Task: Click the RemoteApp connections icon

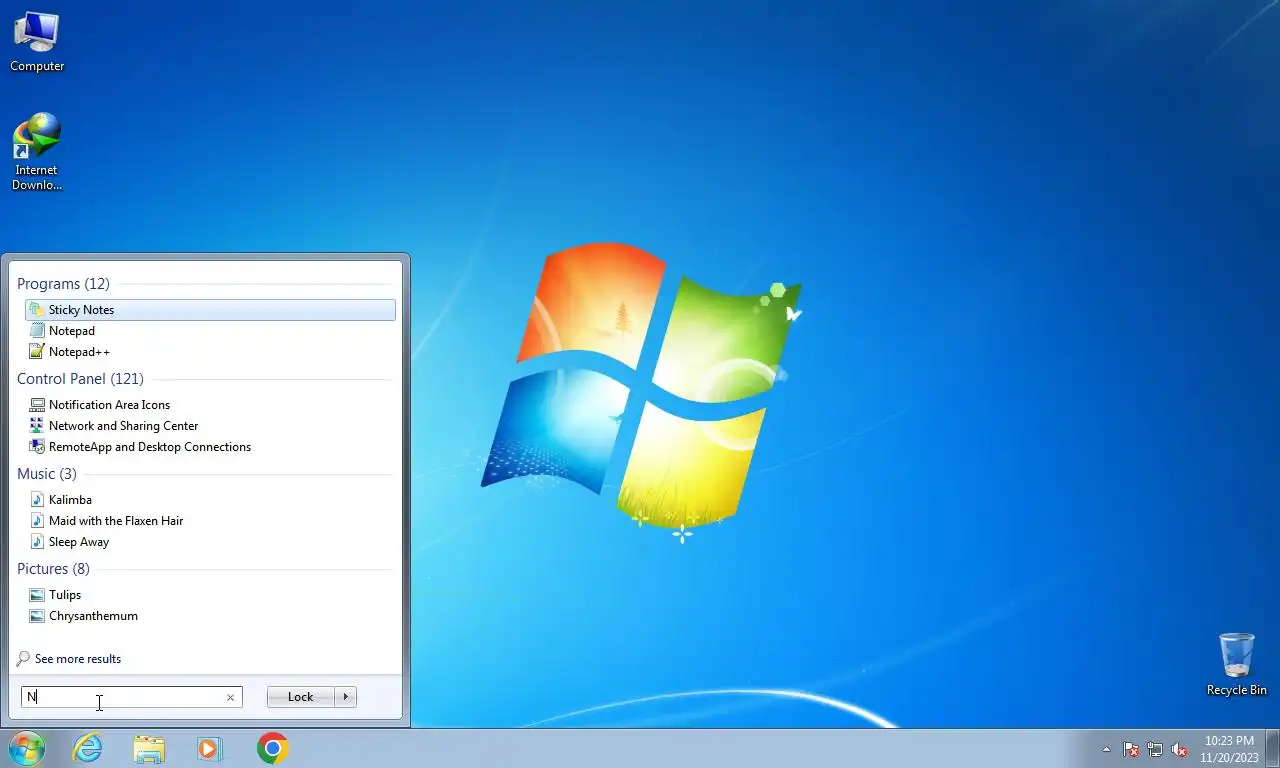Action: [37, 447]
